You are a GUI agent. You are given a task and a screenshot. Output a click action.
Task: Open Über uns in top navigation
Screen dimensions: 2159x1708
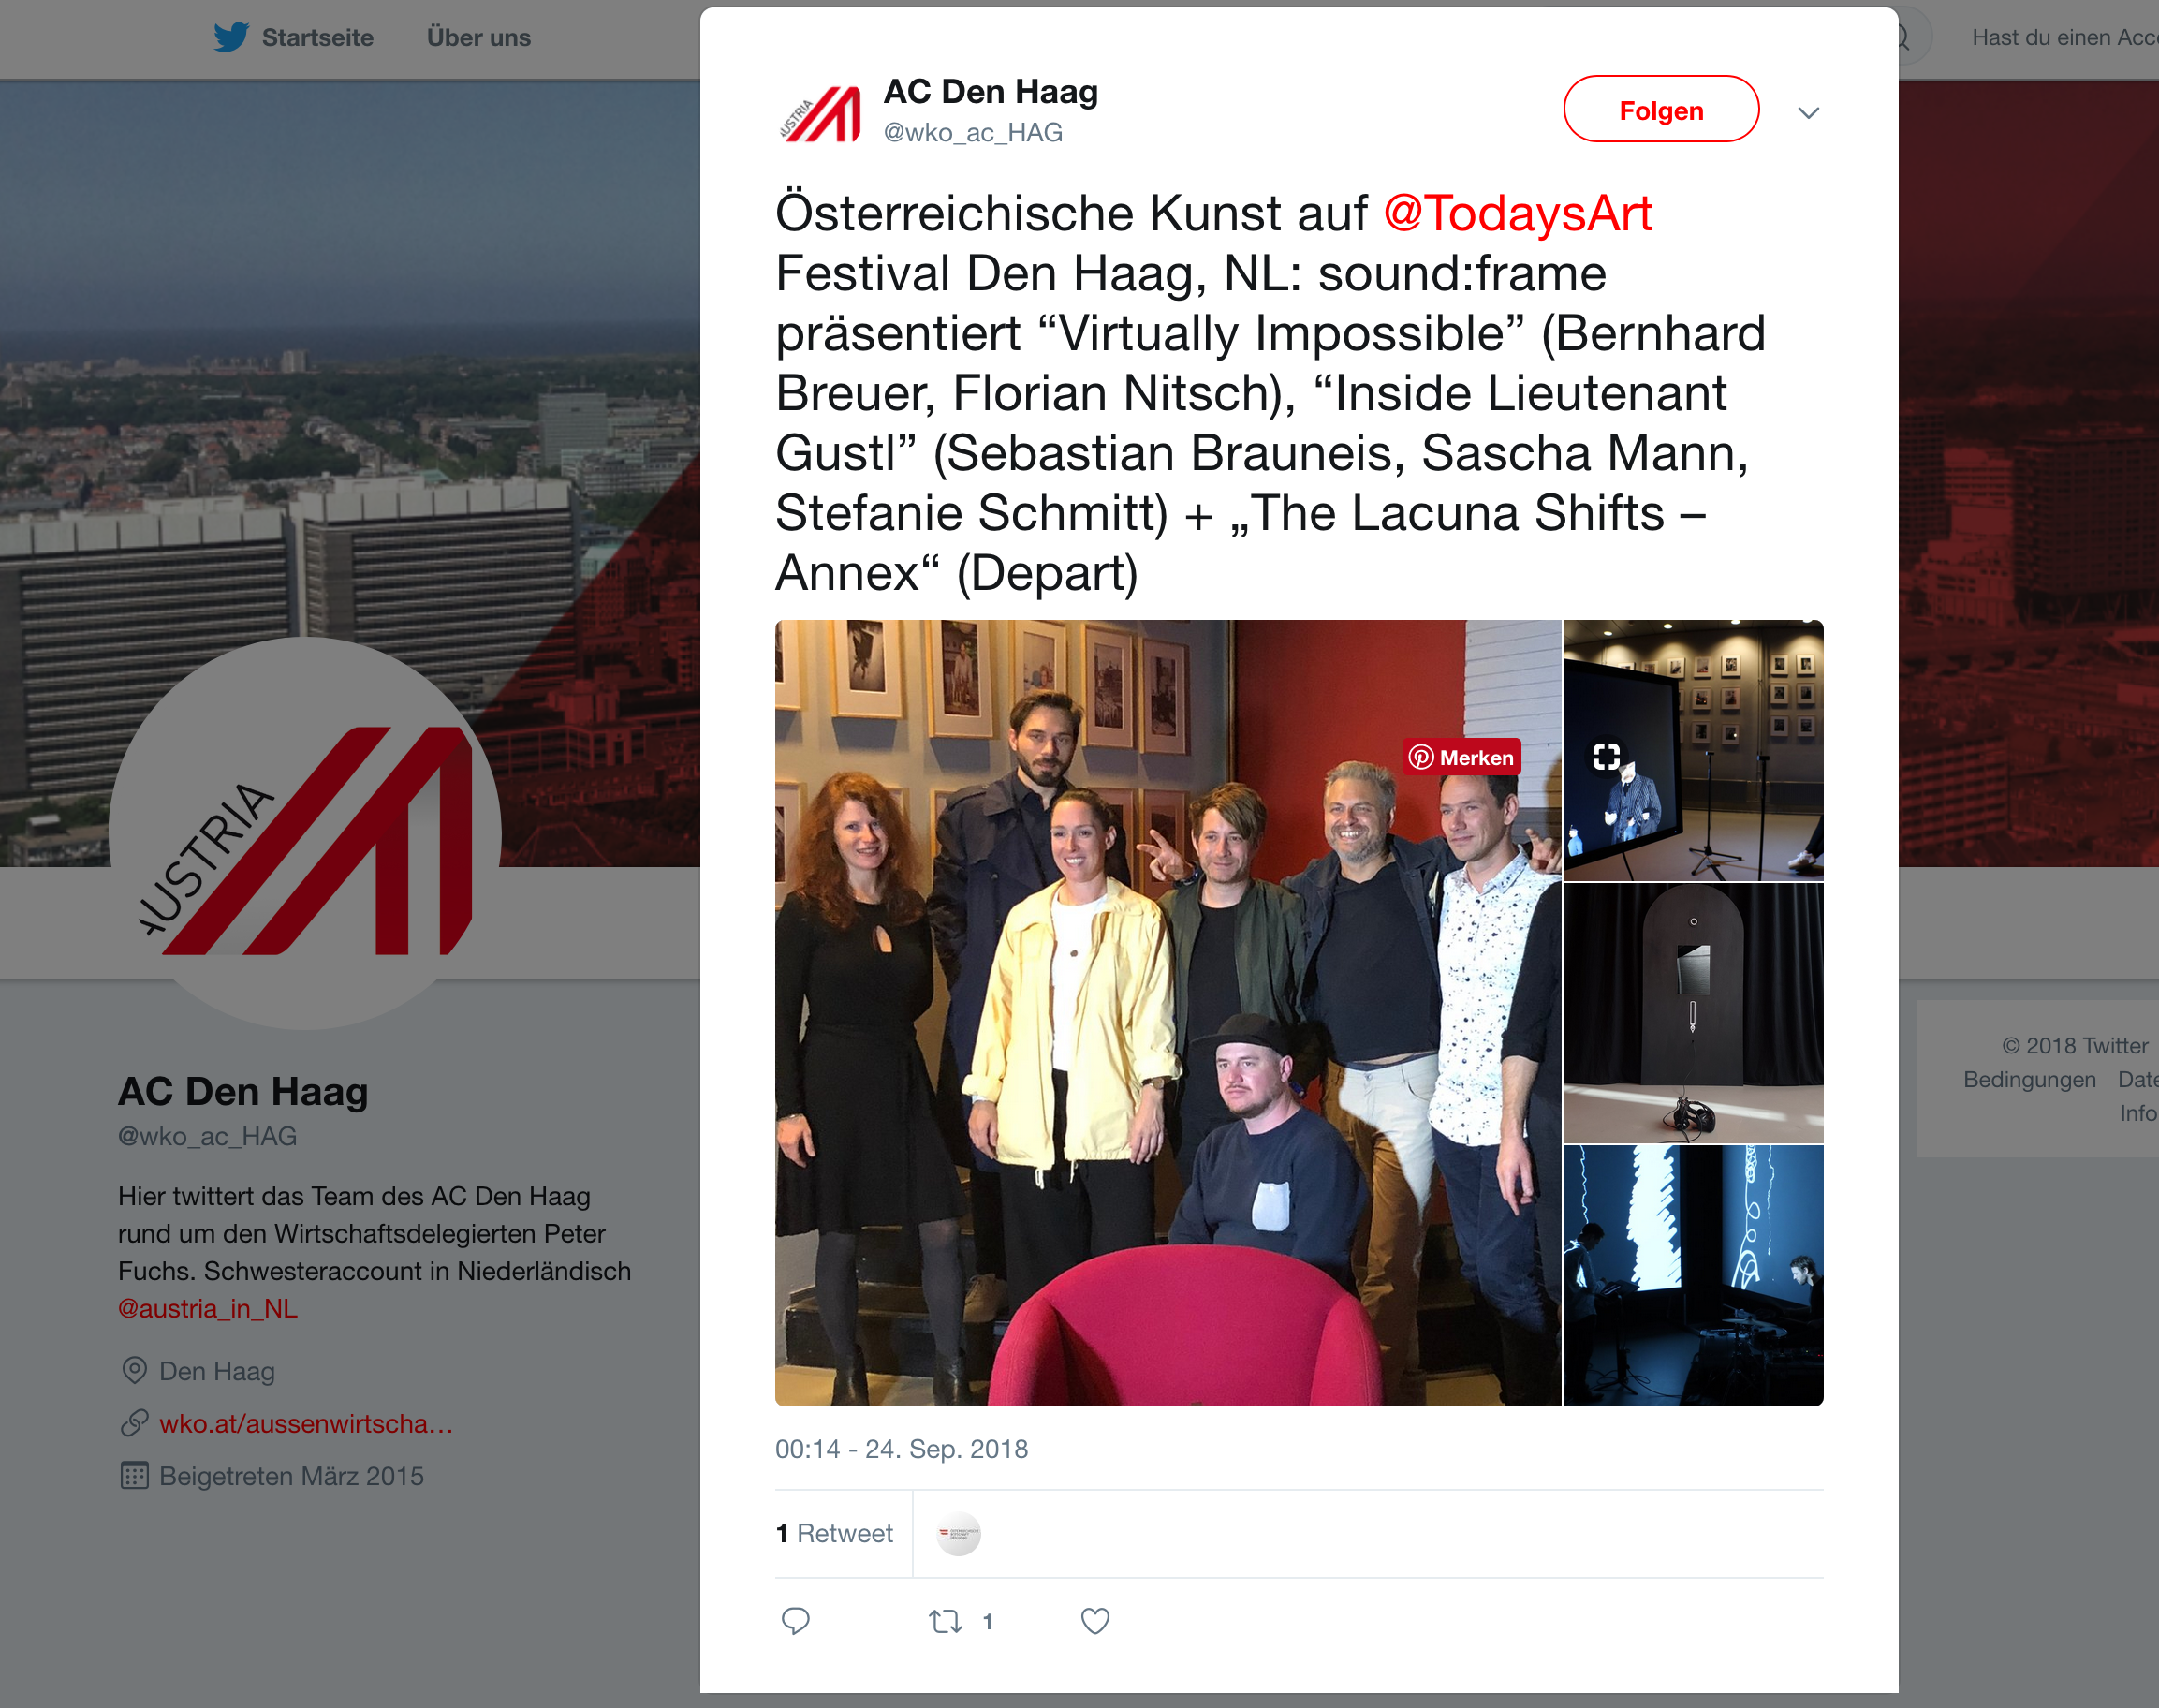click(478, 38)
